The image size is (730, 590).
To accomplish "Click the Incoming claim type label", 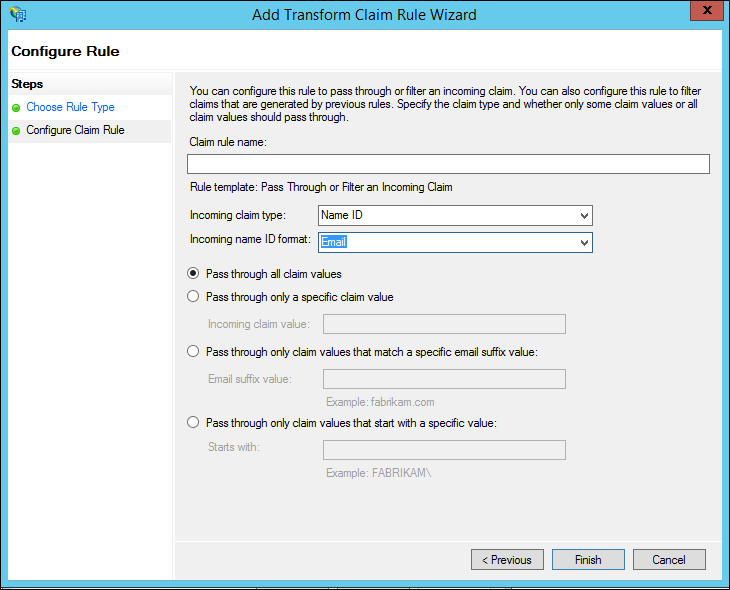I will 238,215.
